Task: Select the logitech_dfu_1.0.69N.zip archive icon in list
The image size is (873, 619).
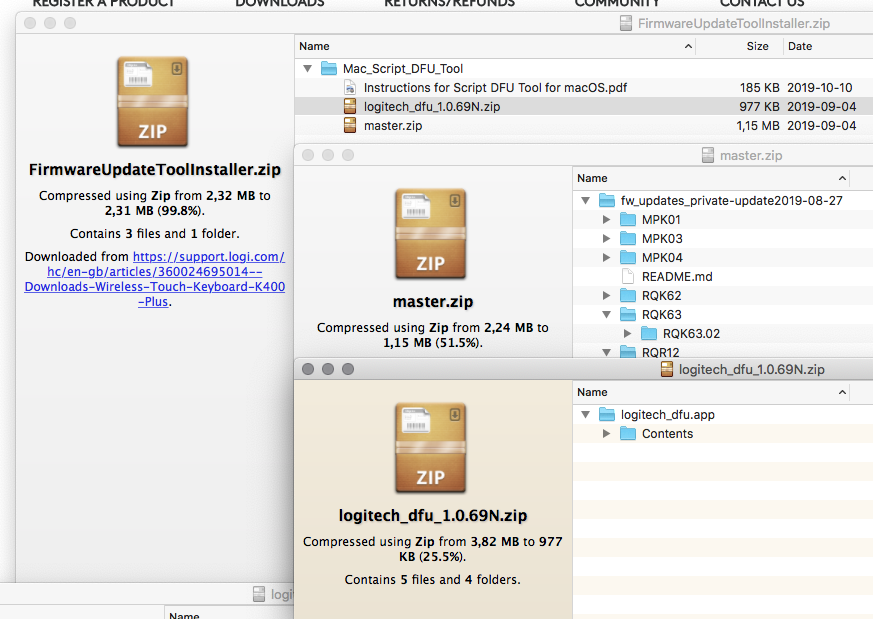Action: tap(350, 106)
